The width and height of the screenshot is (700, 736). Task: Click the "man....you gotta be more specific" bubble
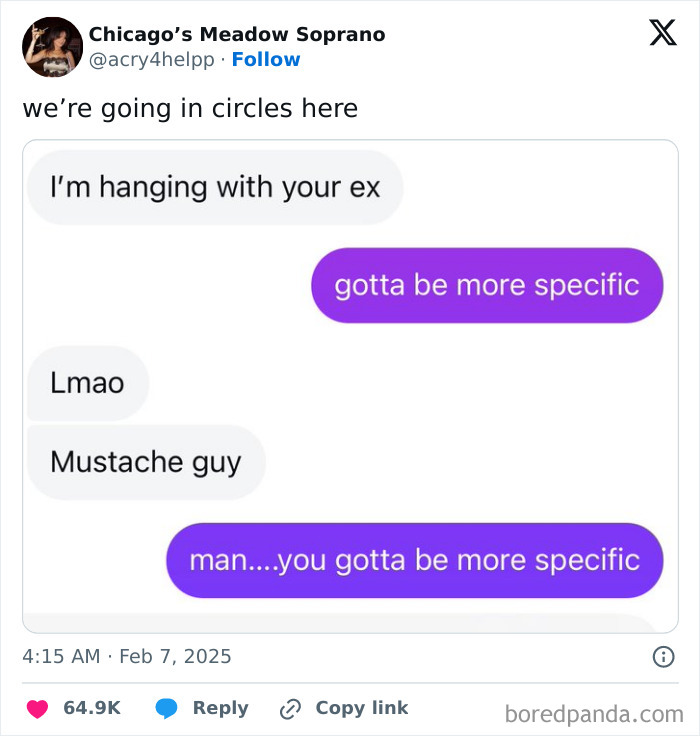(414, 560)
